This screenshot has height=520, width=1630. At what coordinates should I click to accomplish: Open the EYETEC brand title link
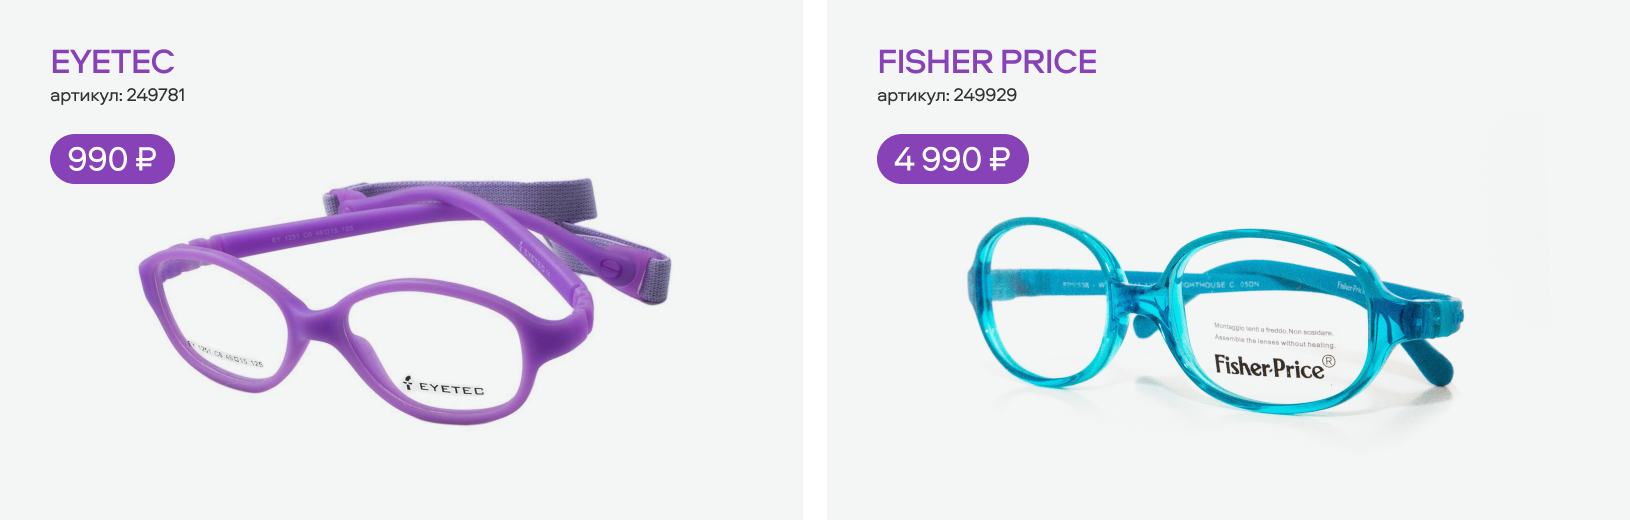click(112, 62)
